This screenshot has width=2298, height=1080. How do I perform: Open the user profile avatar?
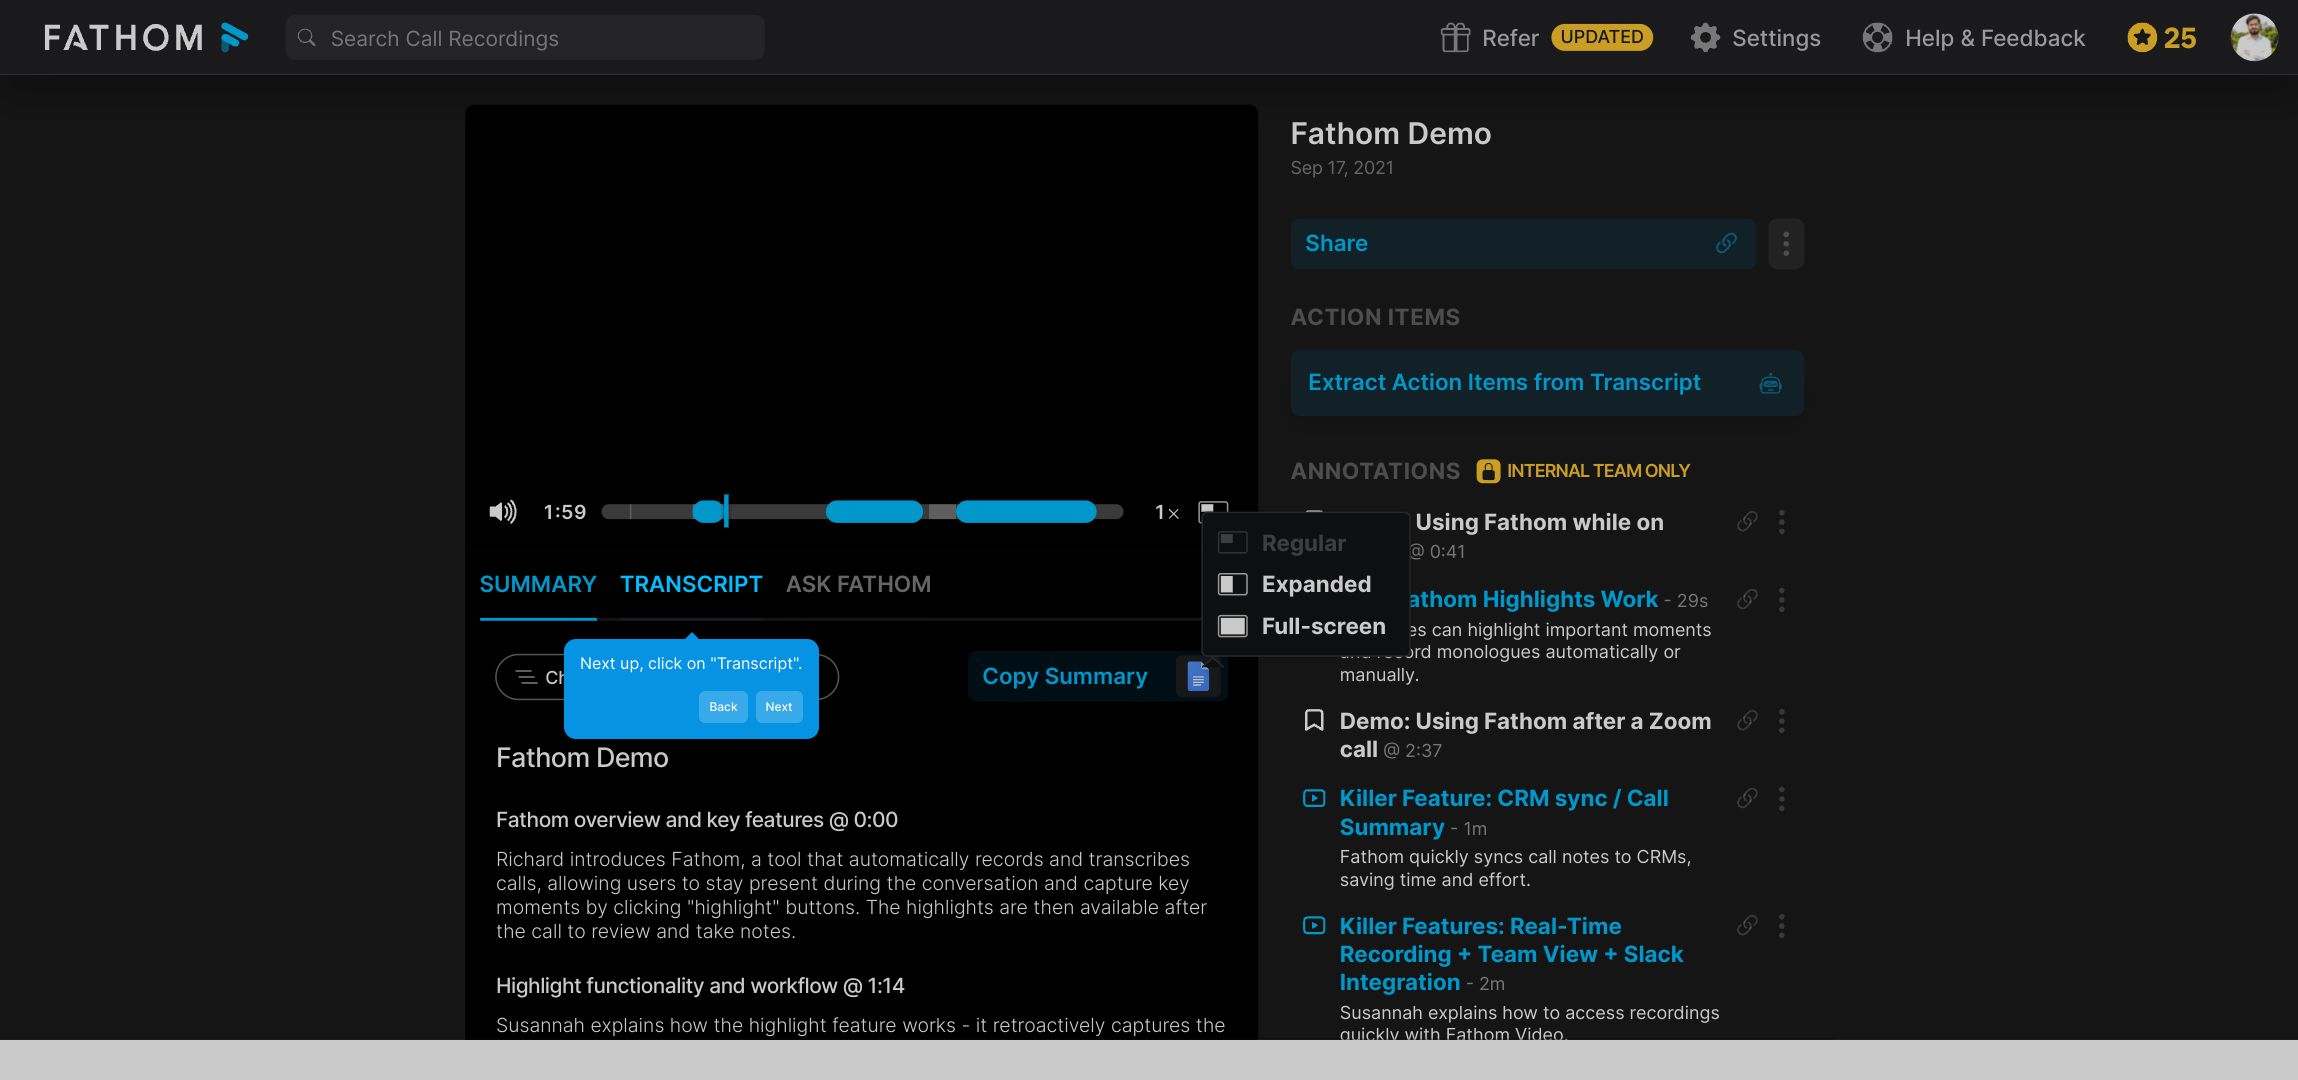[2254, 38]
